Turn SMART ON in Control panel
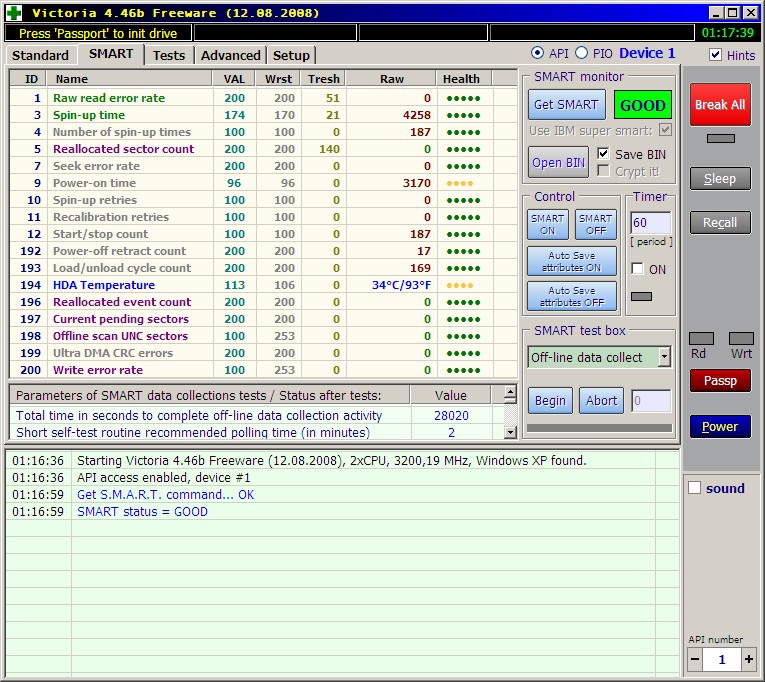Viewport: 765px width, 682px height. pyautogui.click(x=547, y=224)
